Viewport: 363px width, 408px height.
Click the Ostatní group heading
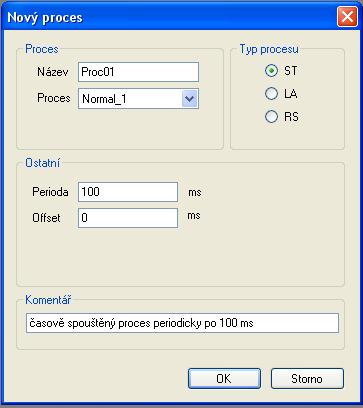tap(42, 163)
